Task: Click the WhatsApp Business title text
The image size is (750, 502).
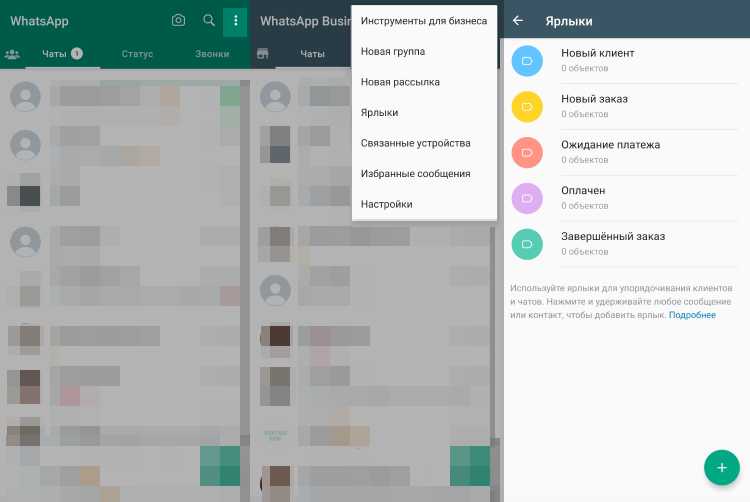Action: 306,21
